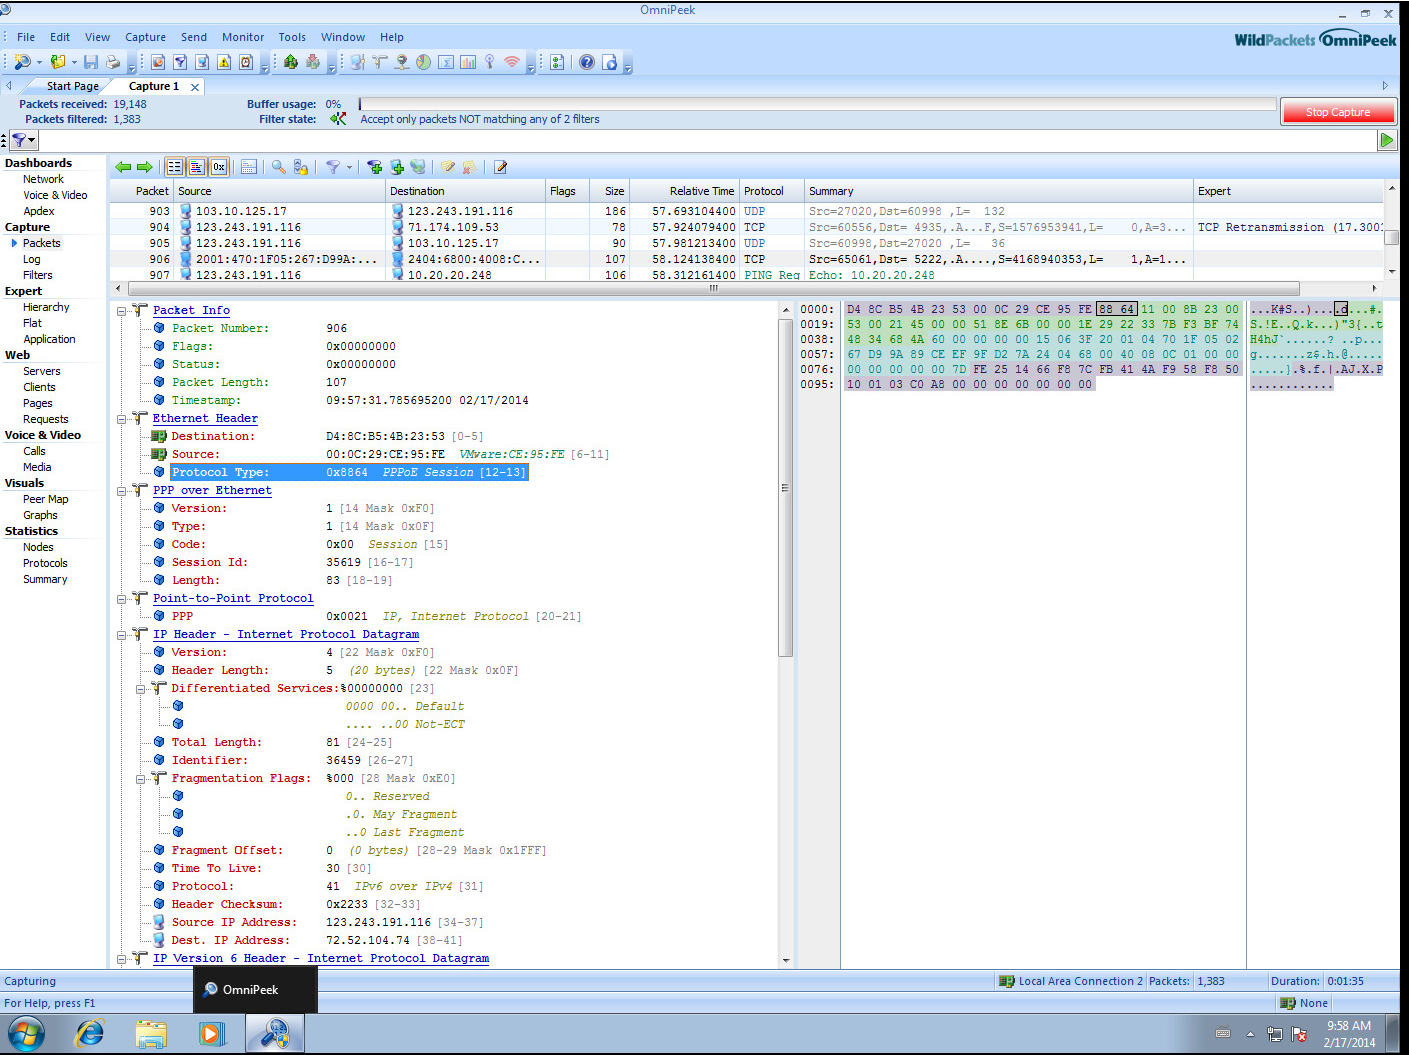Open the Tools menu

pos(292,37)
